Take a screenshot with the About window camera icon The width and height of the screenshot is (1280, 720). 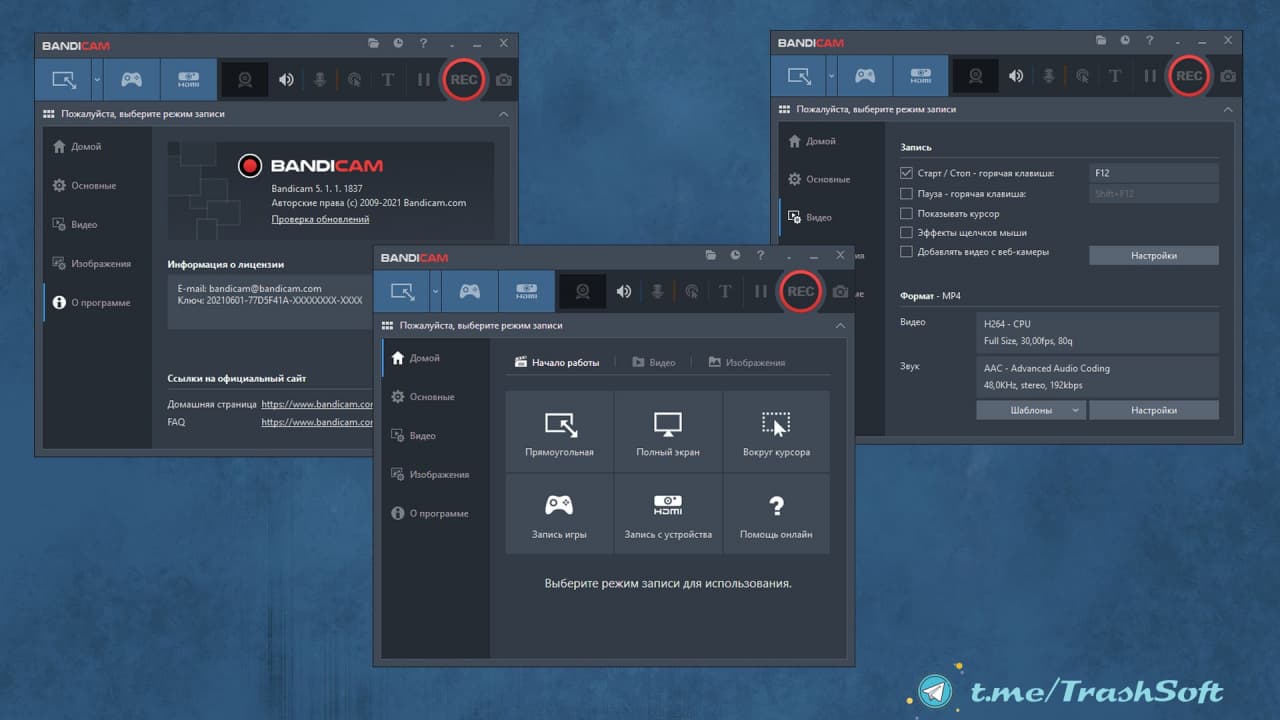(504, 80)
